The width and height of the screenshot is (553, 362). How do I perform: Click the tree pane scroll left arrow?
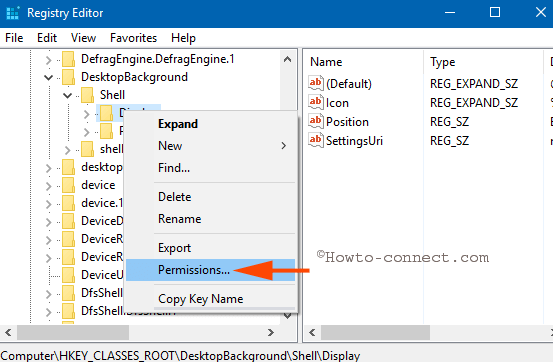coord(8,332)
